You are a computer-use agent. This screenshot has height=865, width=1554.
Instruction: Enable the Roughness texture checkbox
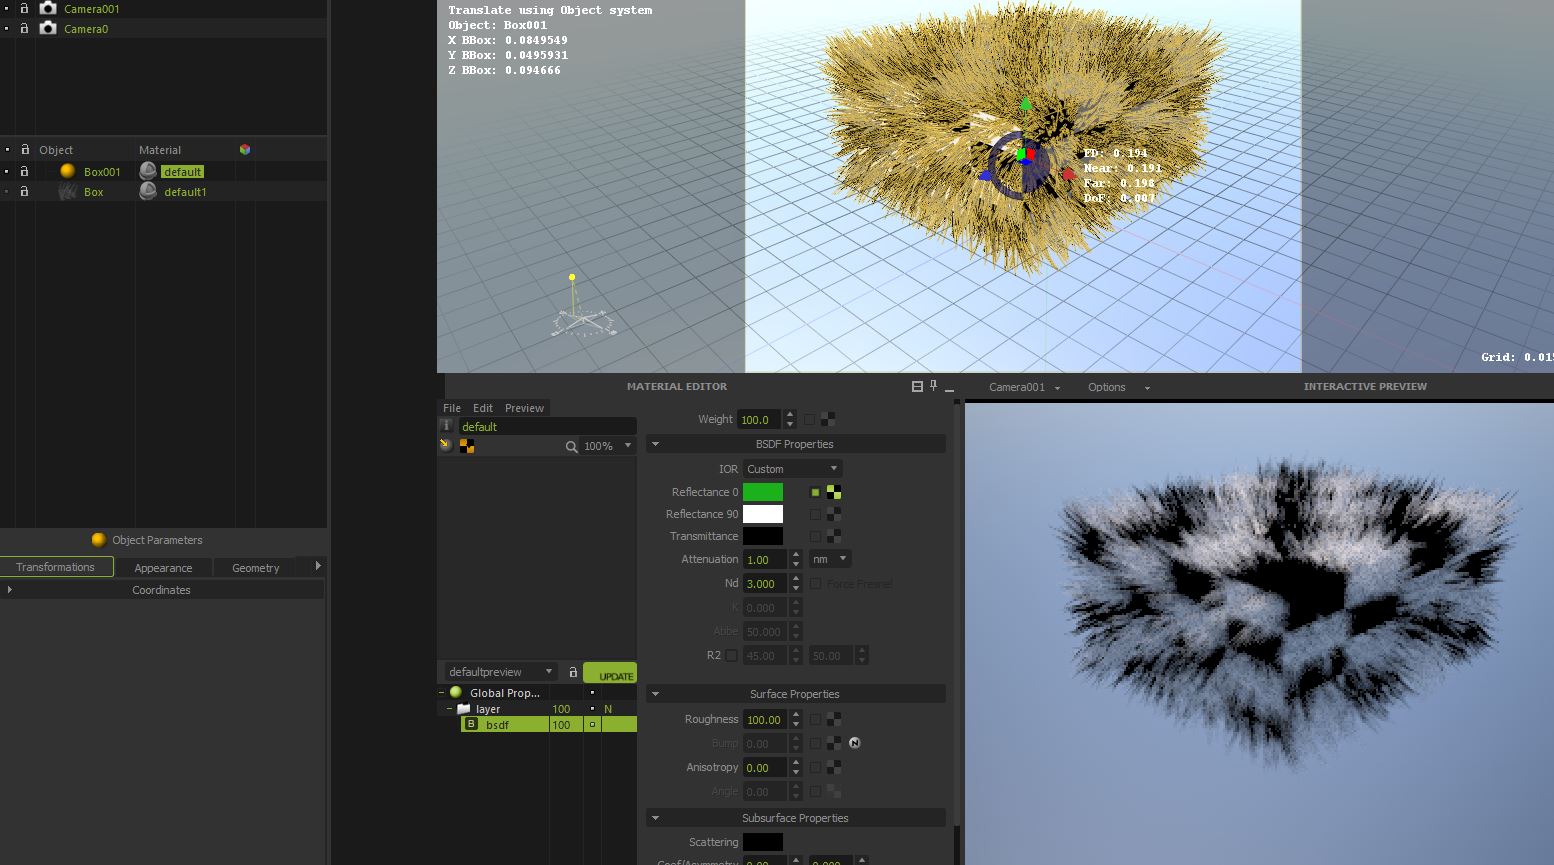(x=815, y=719)
